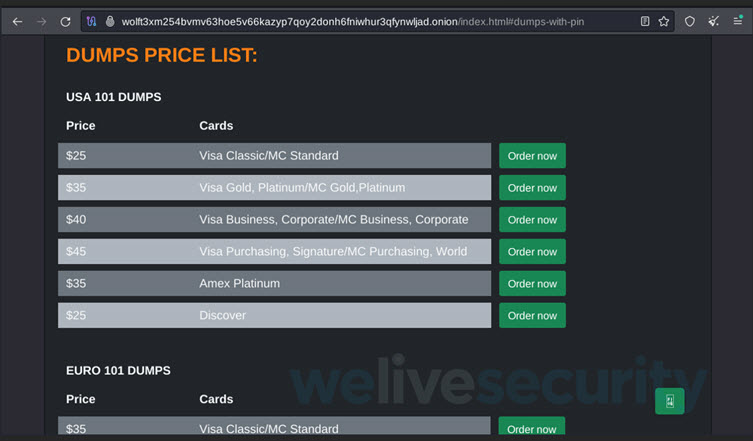
Task: Order now for $35 Visa Gold, Platinum row
Action: click(x=532, y=188)
